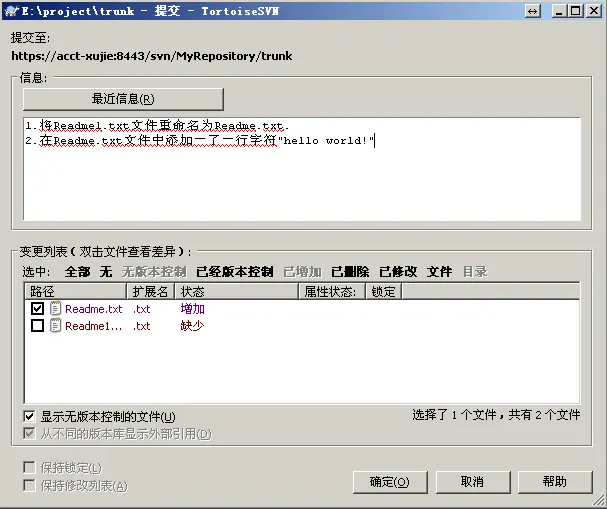Click the 增加 status text

(x=192, y=309)
